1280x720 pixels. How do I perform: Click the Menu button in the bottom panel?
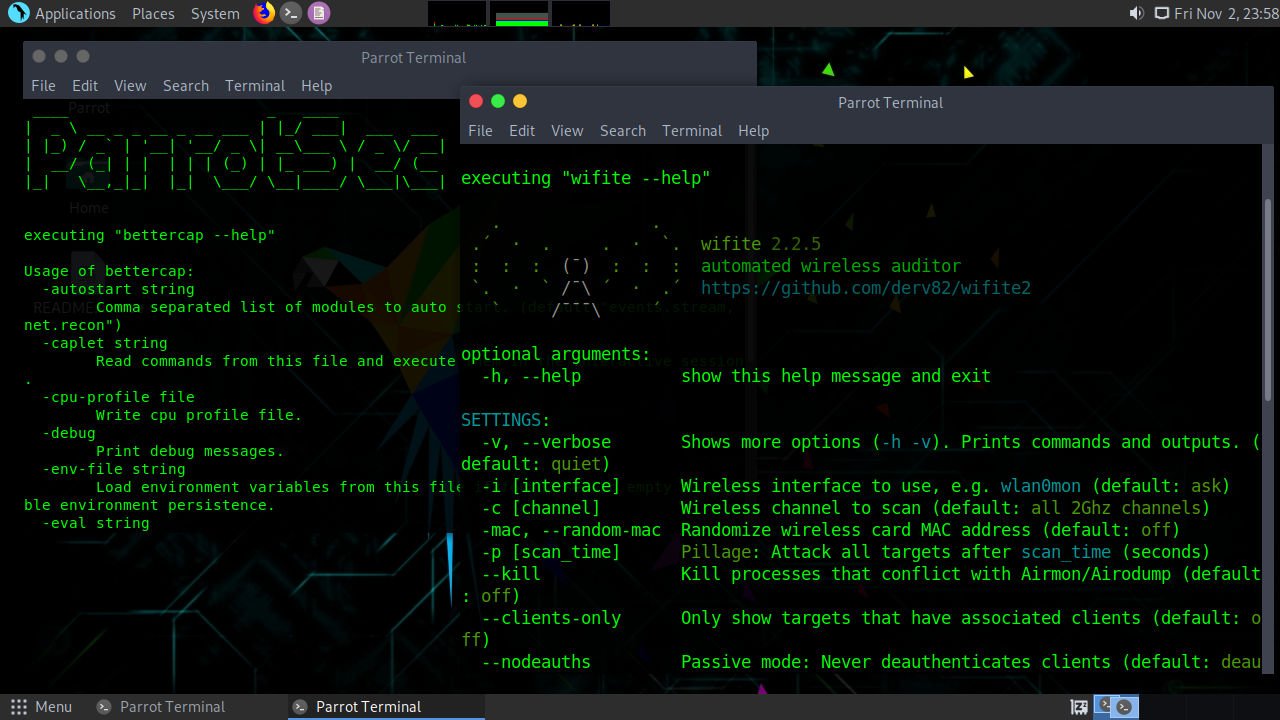coord(41,707)
